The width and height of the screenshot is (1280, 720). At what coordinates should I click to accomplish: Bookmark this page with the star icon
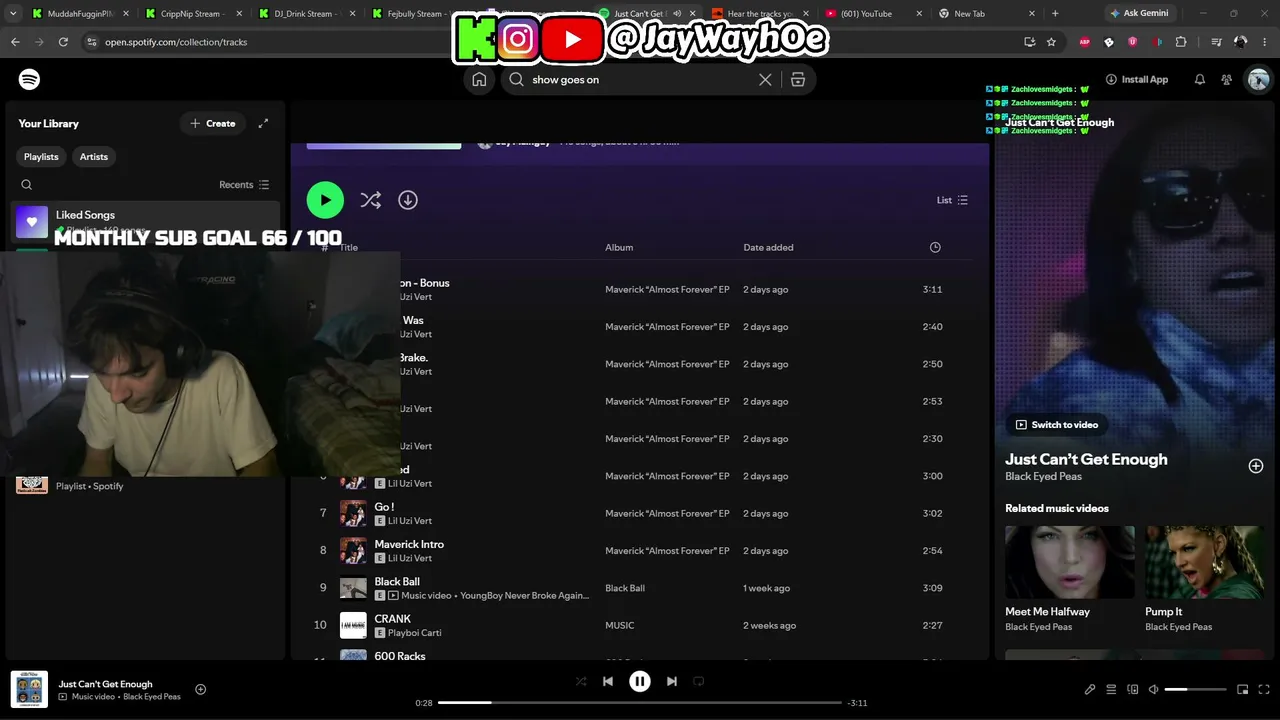click(1051, 42)
